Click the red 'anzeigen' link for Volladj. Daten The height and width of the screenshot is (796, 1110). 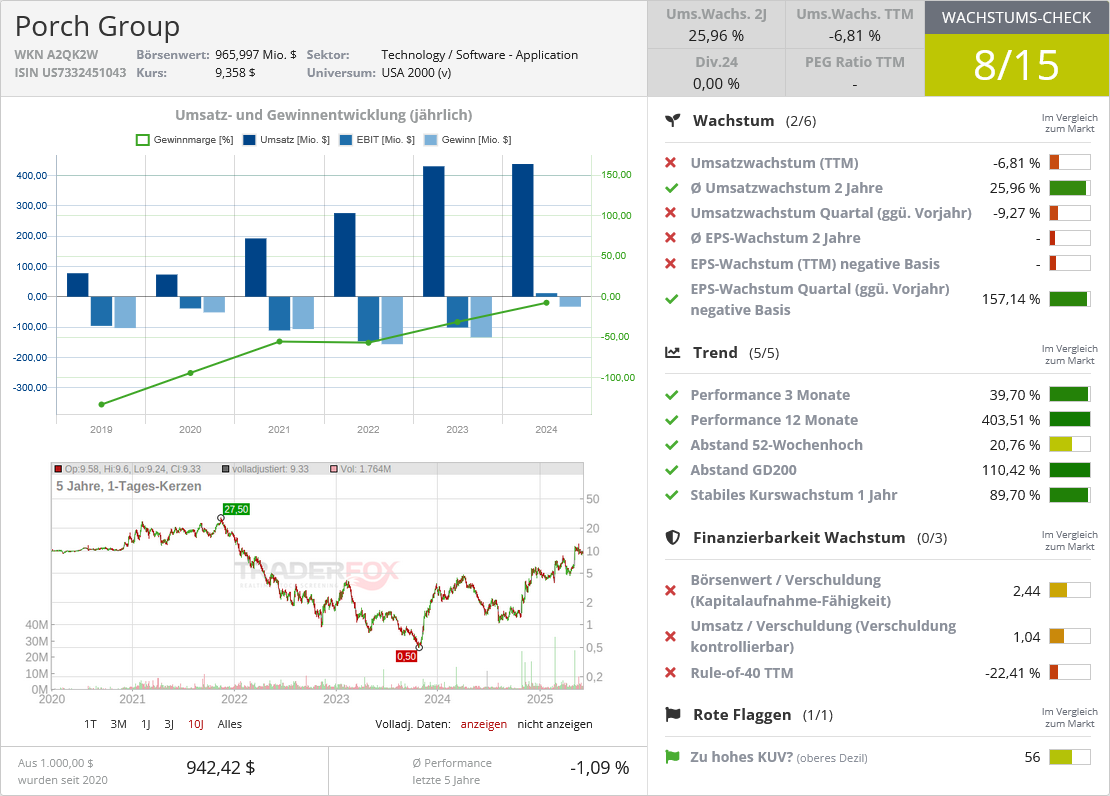[484, 724]
